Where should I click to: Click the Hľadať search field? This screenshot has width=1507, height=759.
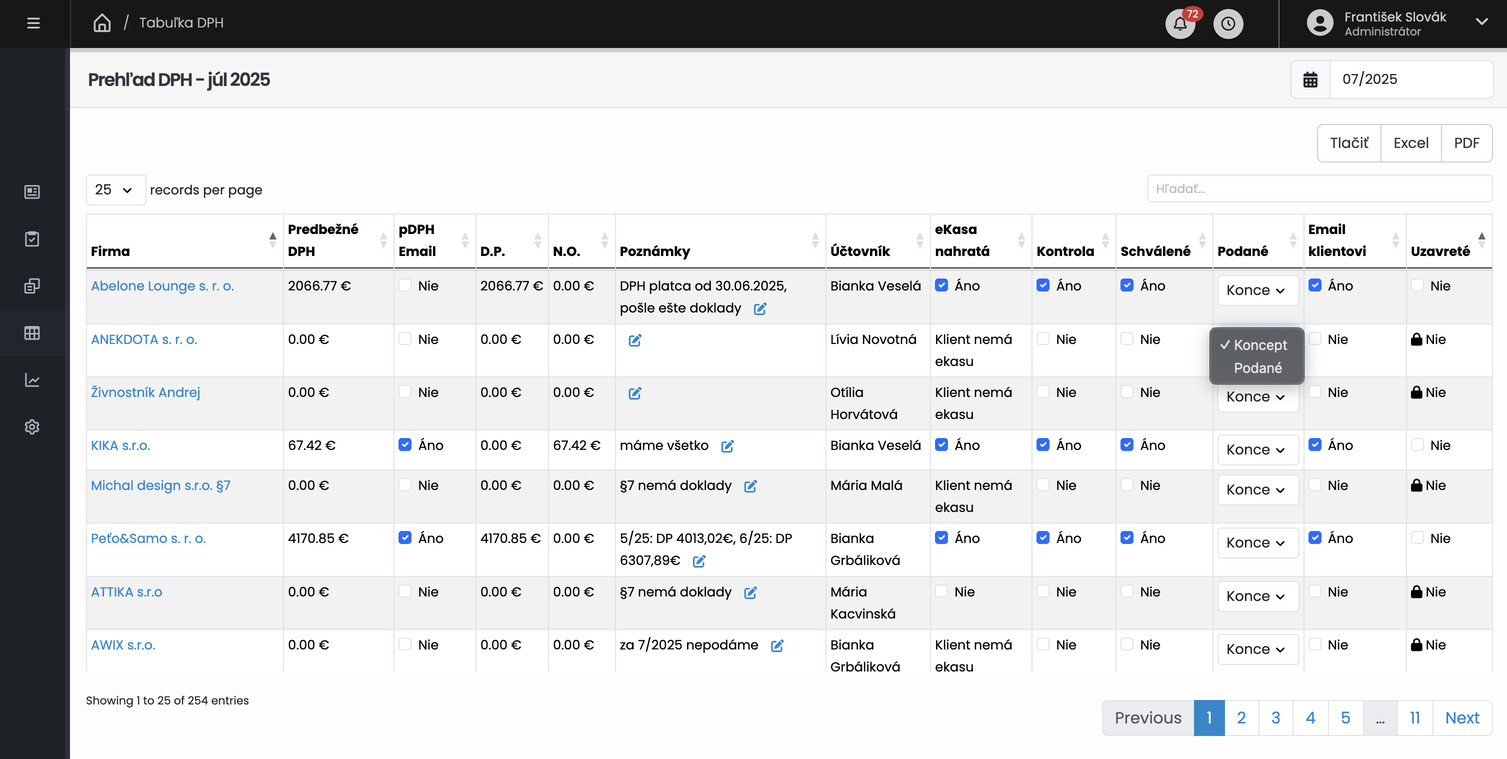[1319, 188]
